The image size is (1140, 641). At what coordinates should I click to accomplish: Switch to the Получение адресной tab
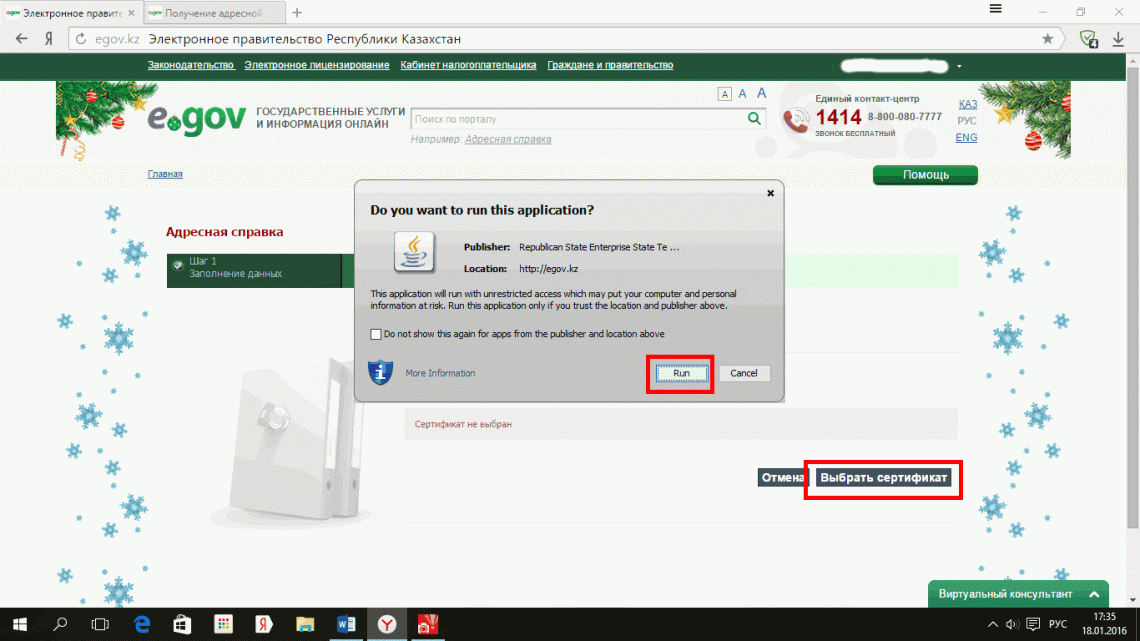(x=210, y=13)
